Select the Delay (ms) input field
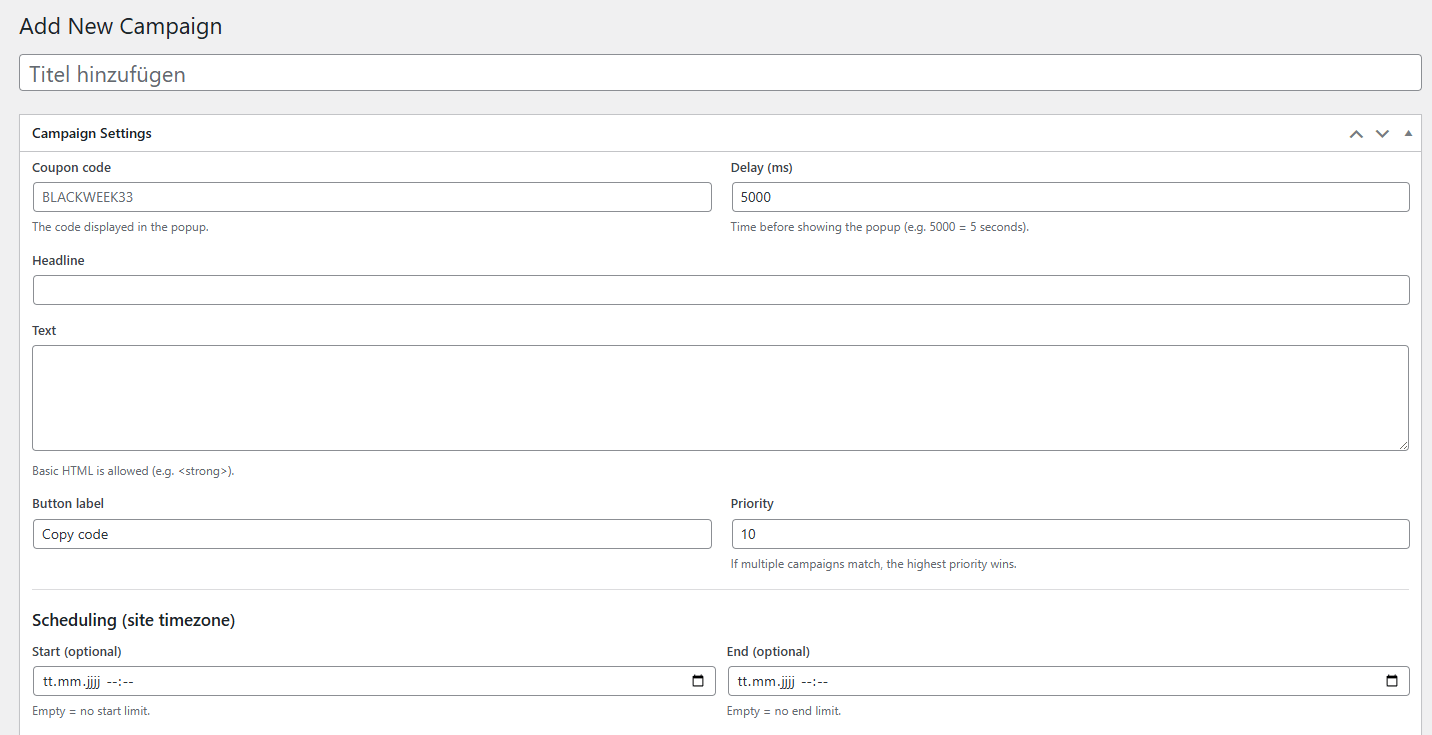The height and width of the screenshot is (735, 1432). click(1070, 197)
